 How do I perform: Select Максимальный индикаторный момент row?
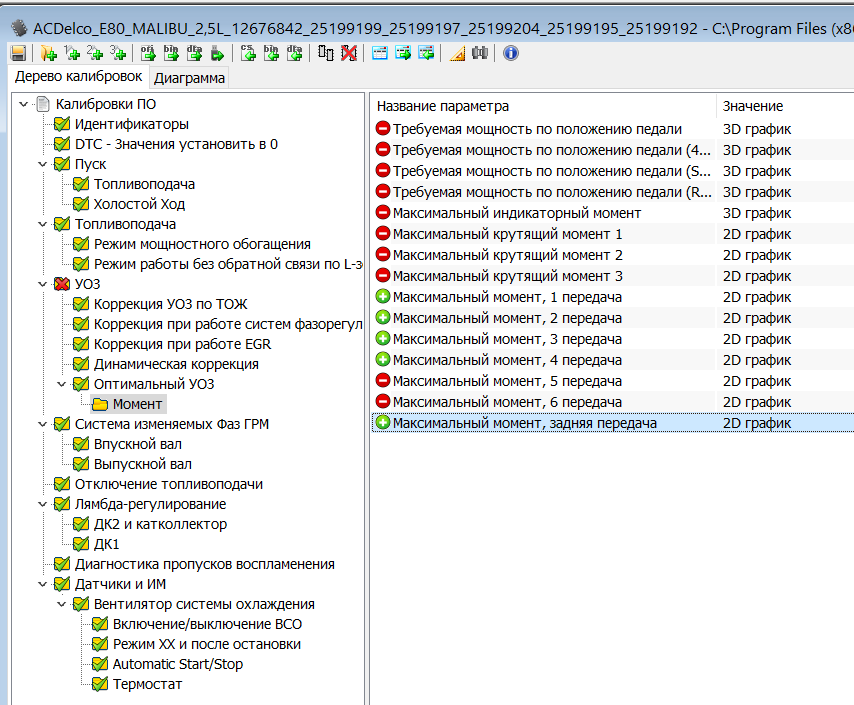pos(516,212)
